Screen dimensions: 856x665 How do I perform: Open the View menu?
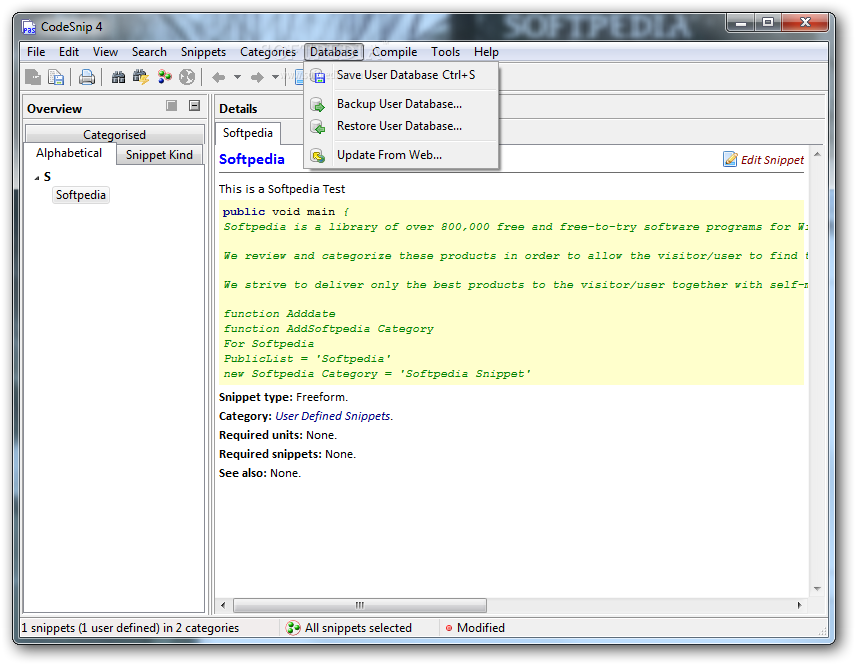click(x=105, y=52)
